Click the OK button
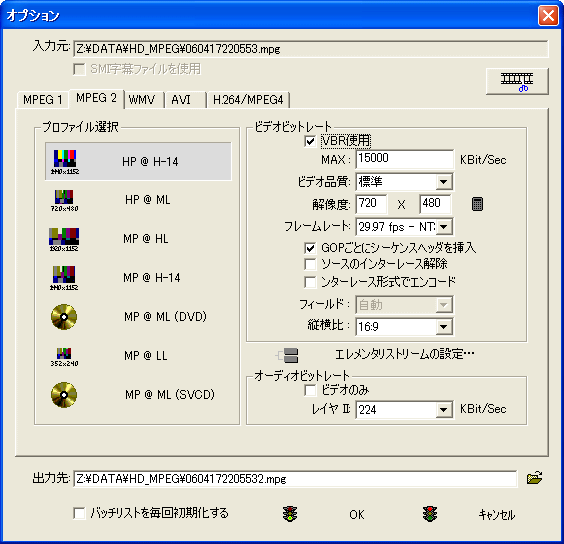The height and width of the screenshot is (544, 564). 356,514
